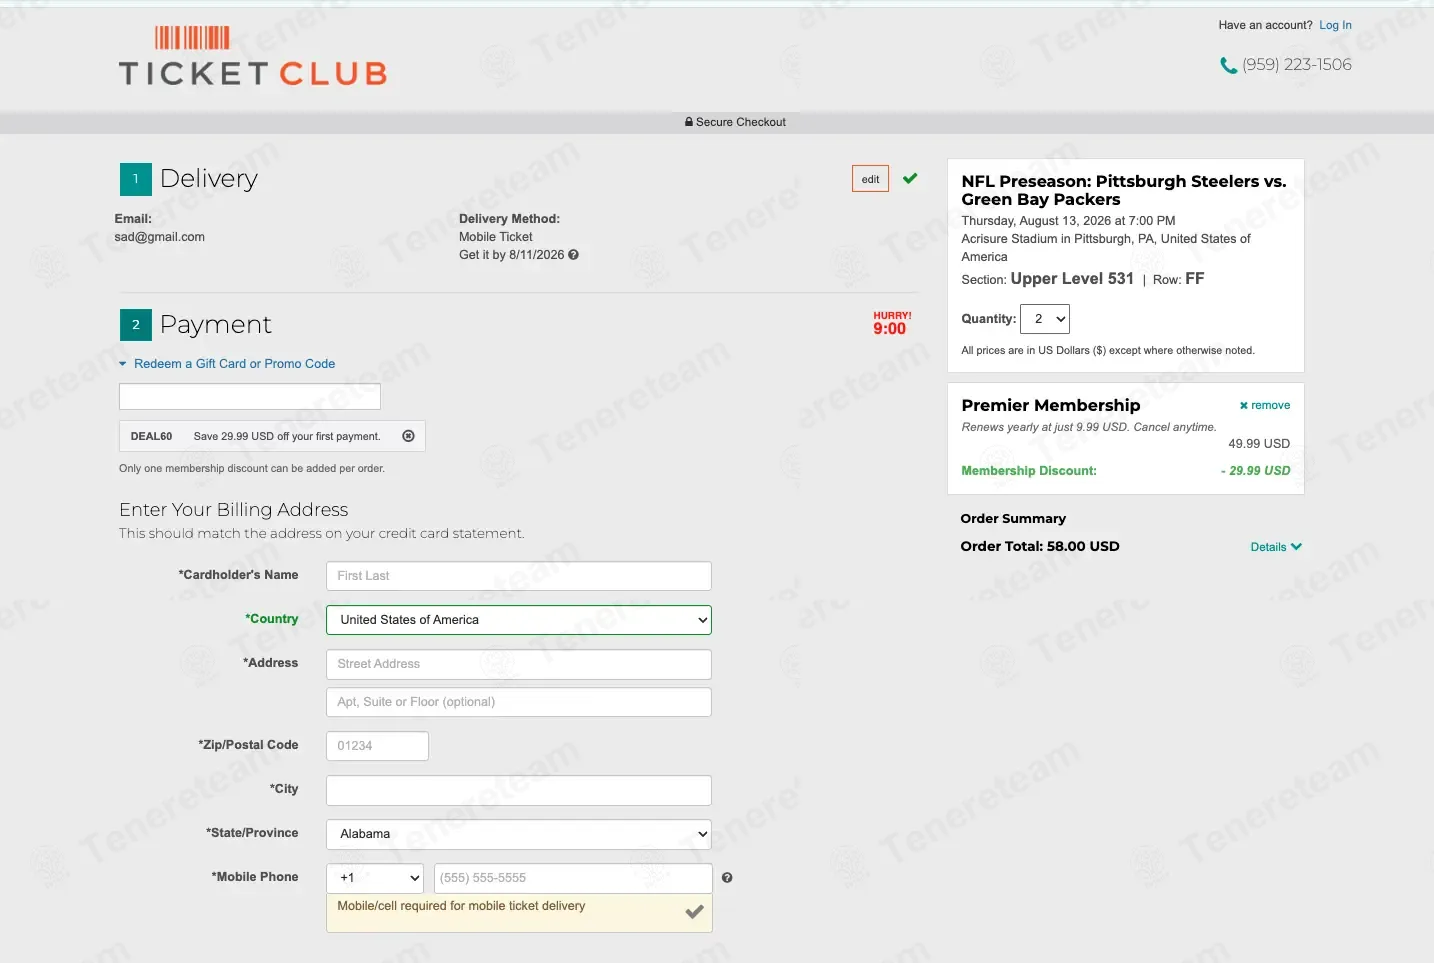The width and height of the screenshot is (1434, 963).
Task: Click the Cardholder's Name field
Action: pyautogui.click(x=519, y=576)
